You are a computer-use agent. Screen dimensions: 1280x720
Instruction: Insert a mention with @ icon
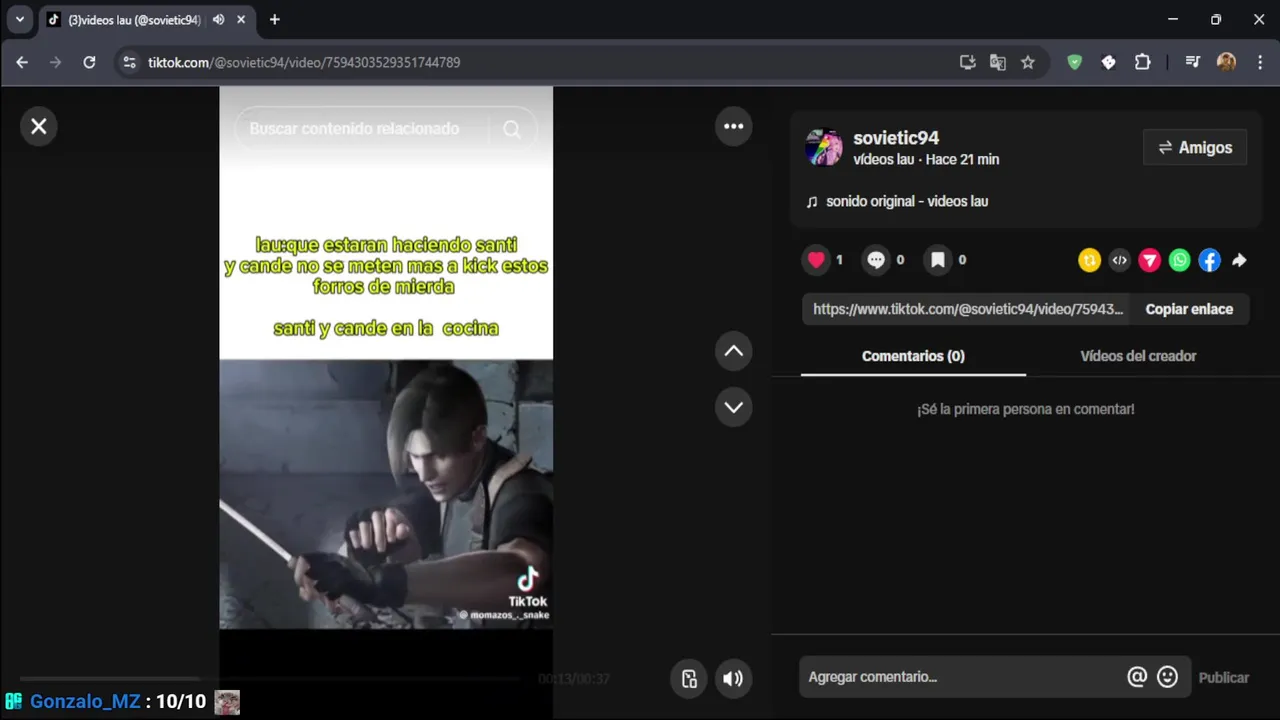point(1137,677)
